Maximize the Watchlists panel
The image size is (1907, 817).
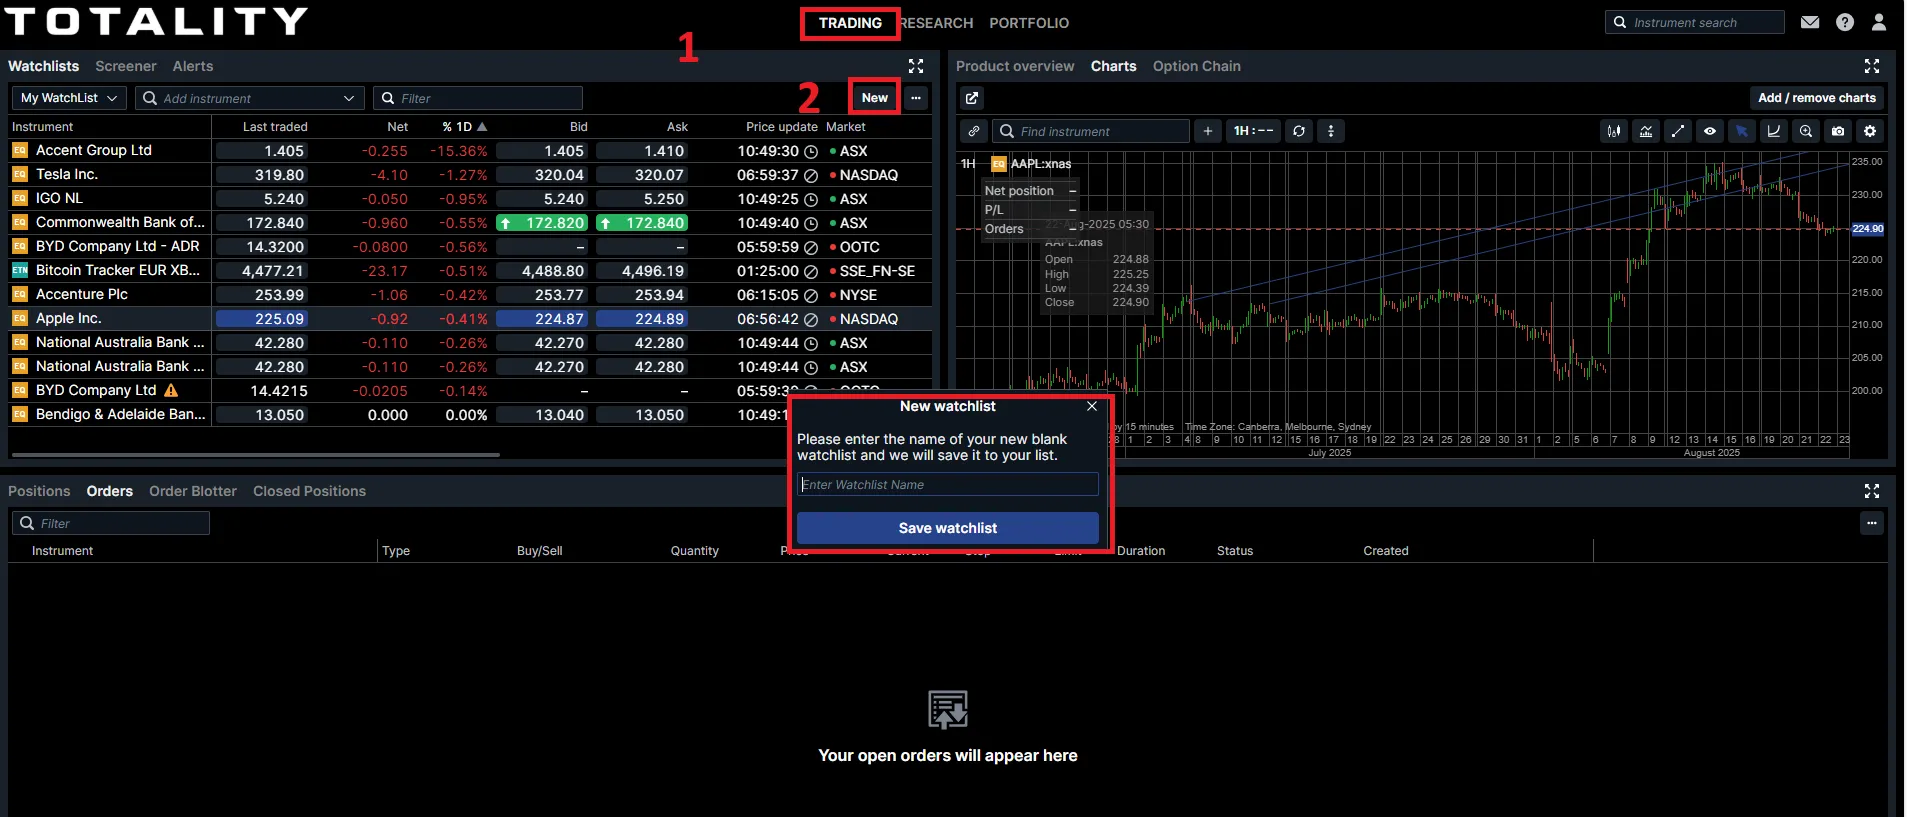click(x=916, y=66)
